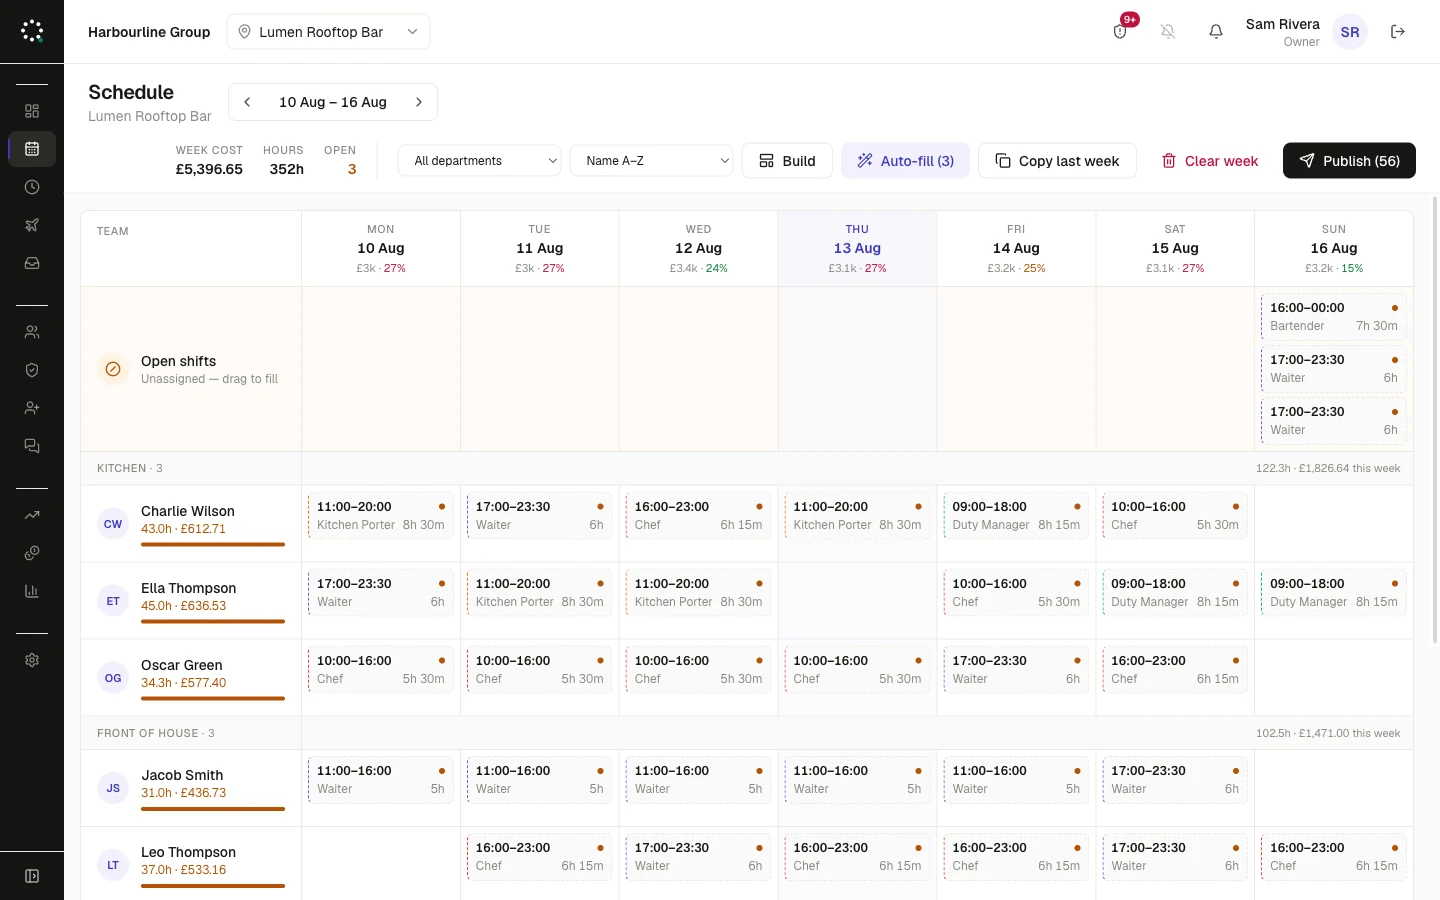Open the chat bubbles icon in the sidebar

click(32, 446)
